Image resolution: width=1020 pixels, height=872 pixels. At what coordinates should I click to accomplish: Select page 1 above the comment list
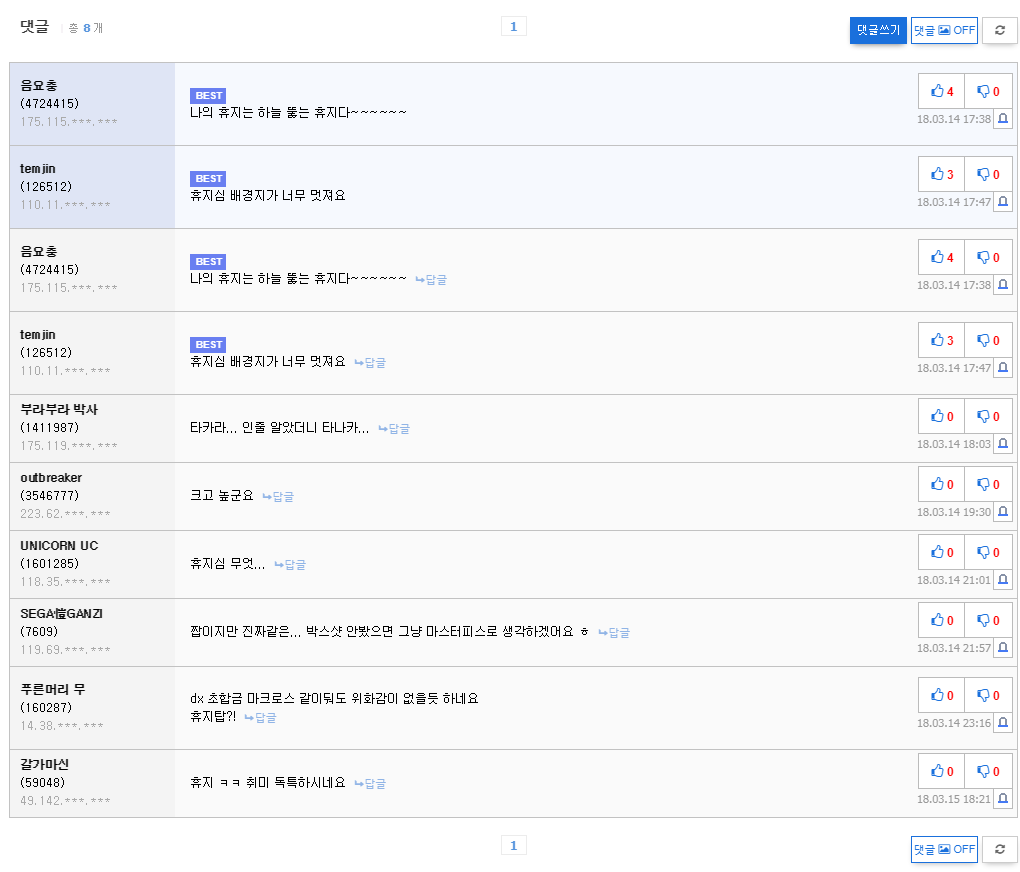[513, 27]
